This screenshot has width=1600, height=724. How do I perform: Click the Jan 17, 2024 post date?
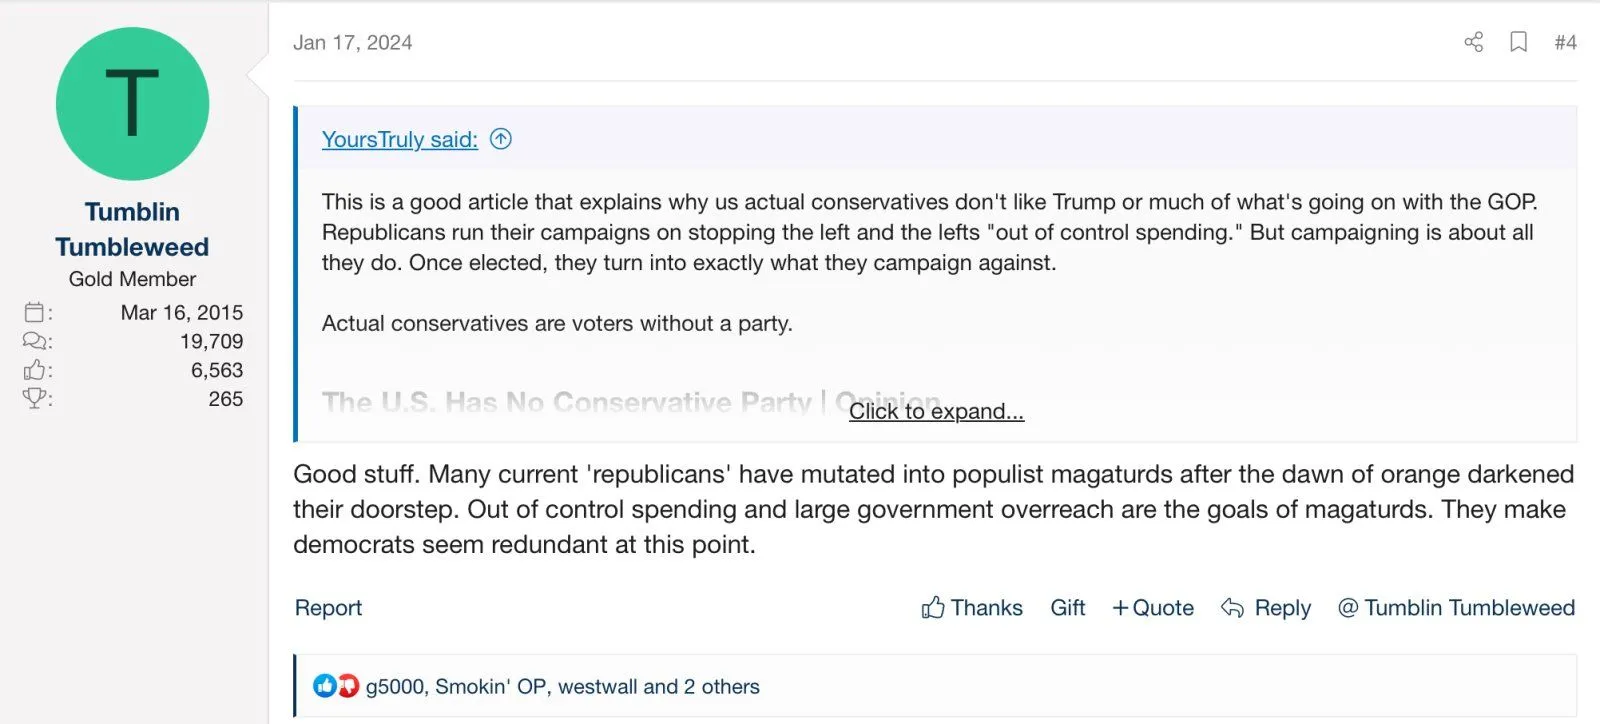(352, 42)
